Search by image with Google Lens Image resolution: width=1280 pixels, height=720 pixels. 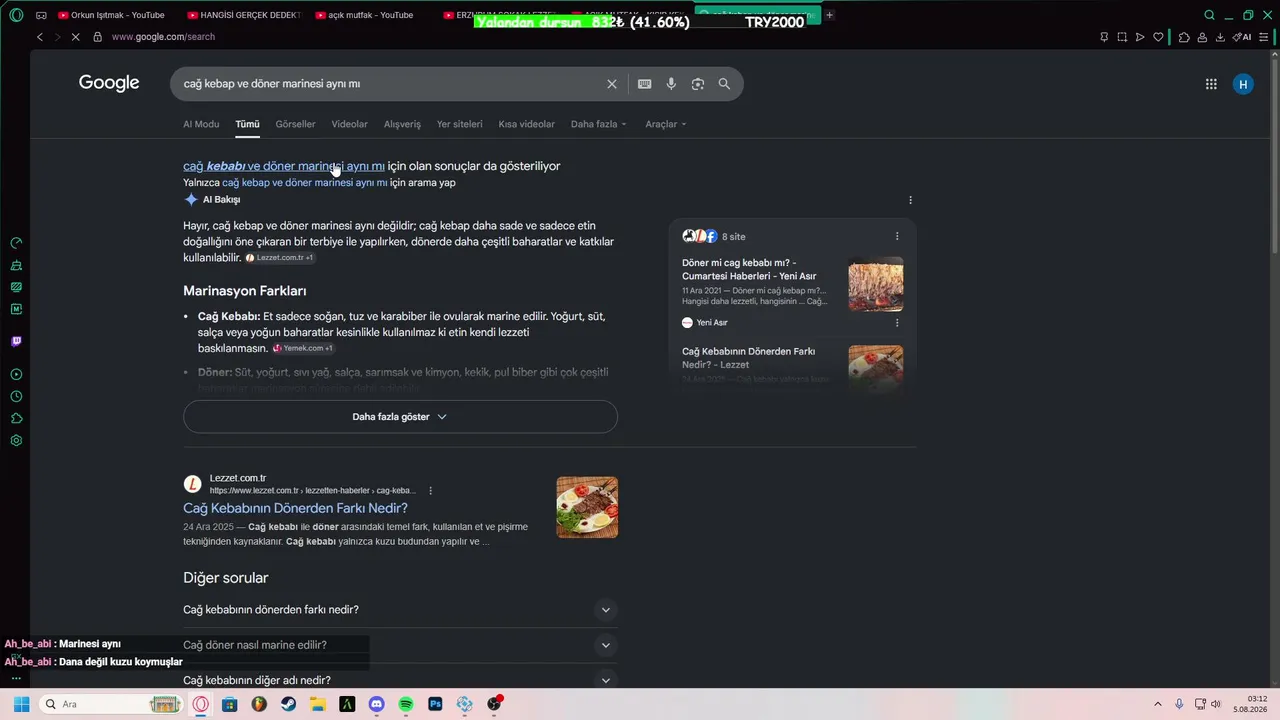698,84
